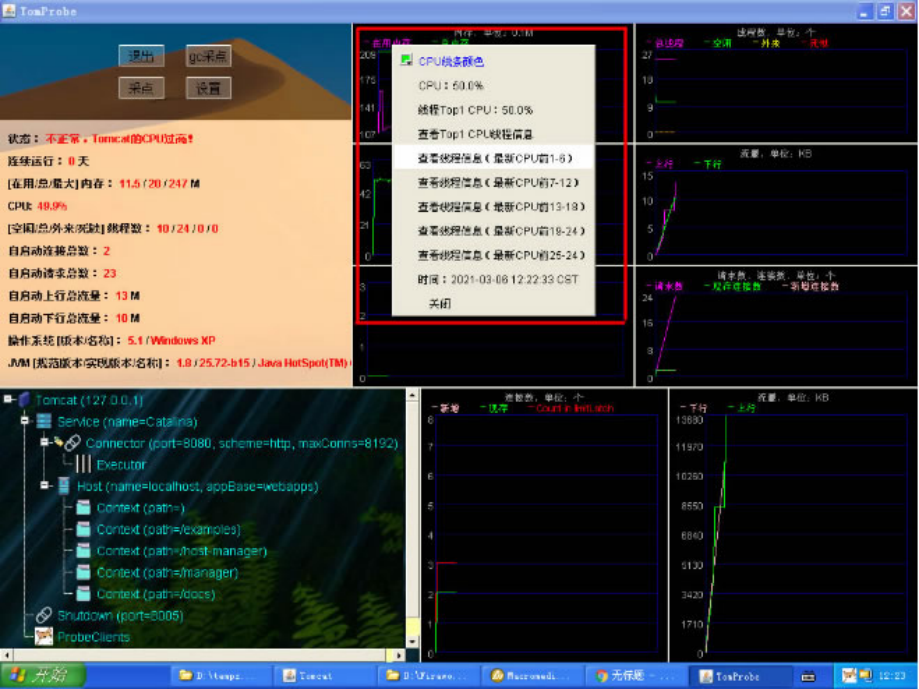
Task: Select 查看线程信息 (最新CPU前1-6)
Action: (x=493, y=158)
